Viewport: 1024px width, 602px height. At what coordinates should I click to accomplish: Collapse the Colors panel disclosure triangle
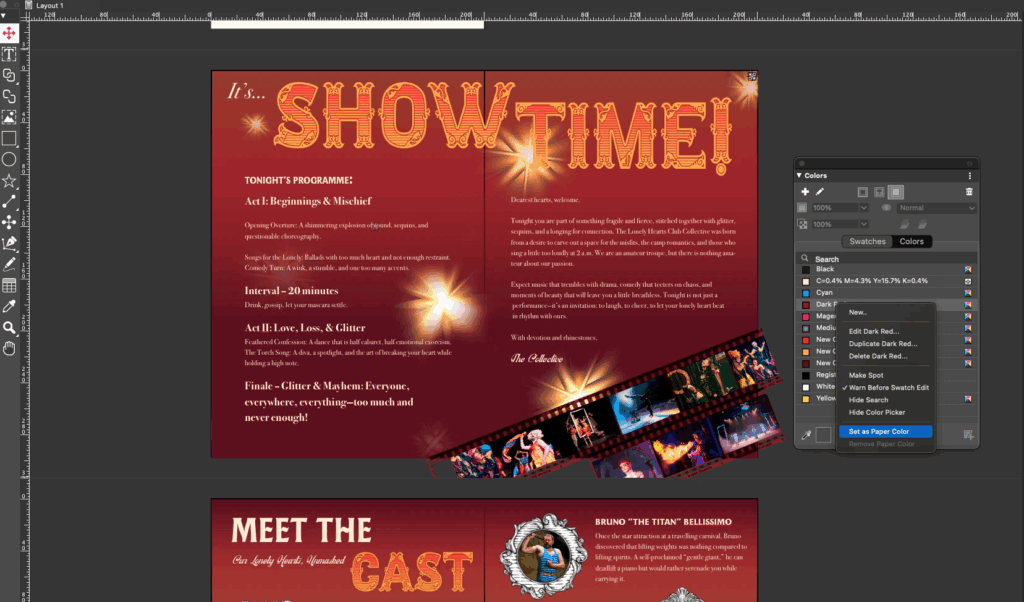tap(800, 175)
